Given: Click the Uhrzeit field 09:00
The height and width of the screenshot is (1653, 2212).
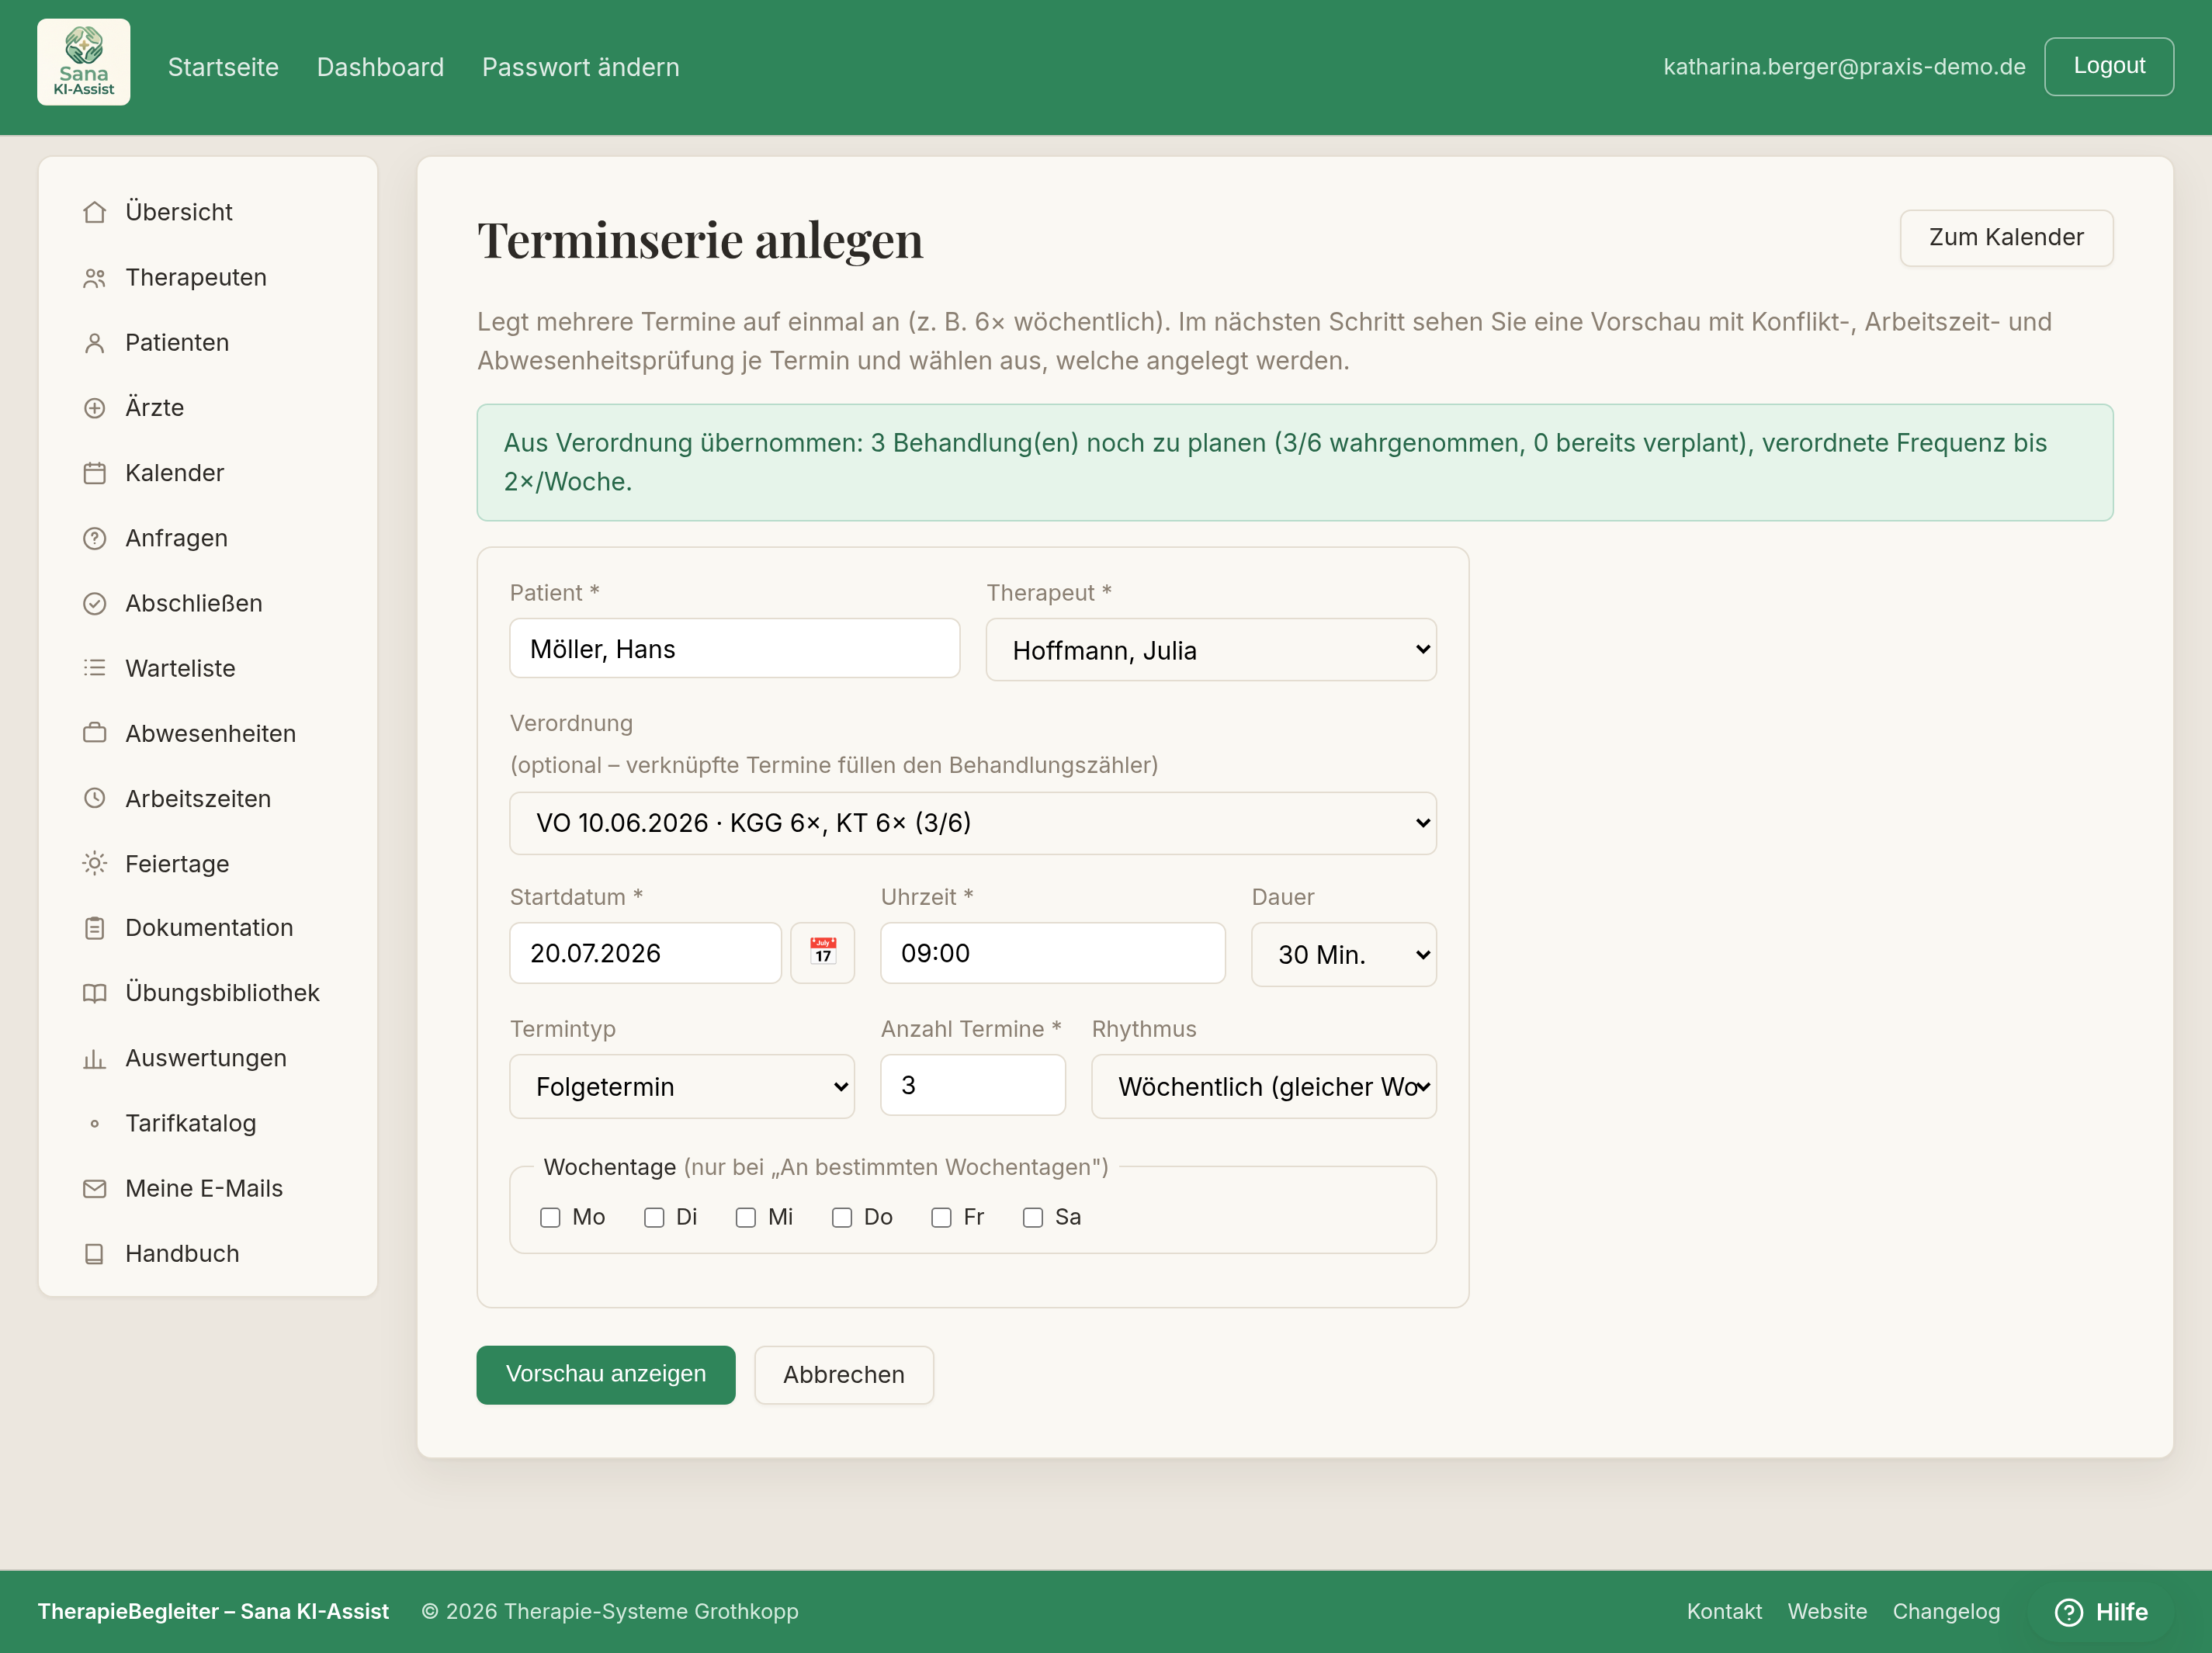Looking at the screenshot, I should coord(1052,953).
